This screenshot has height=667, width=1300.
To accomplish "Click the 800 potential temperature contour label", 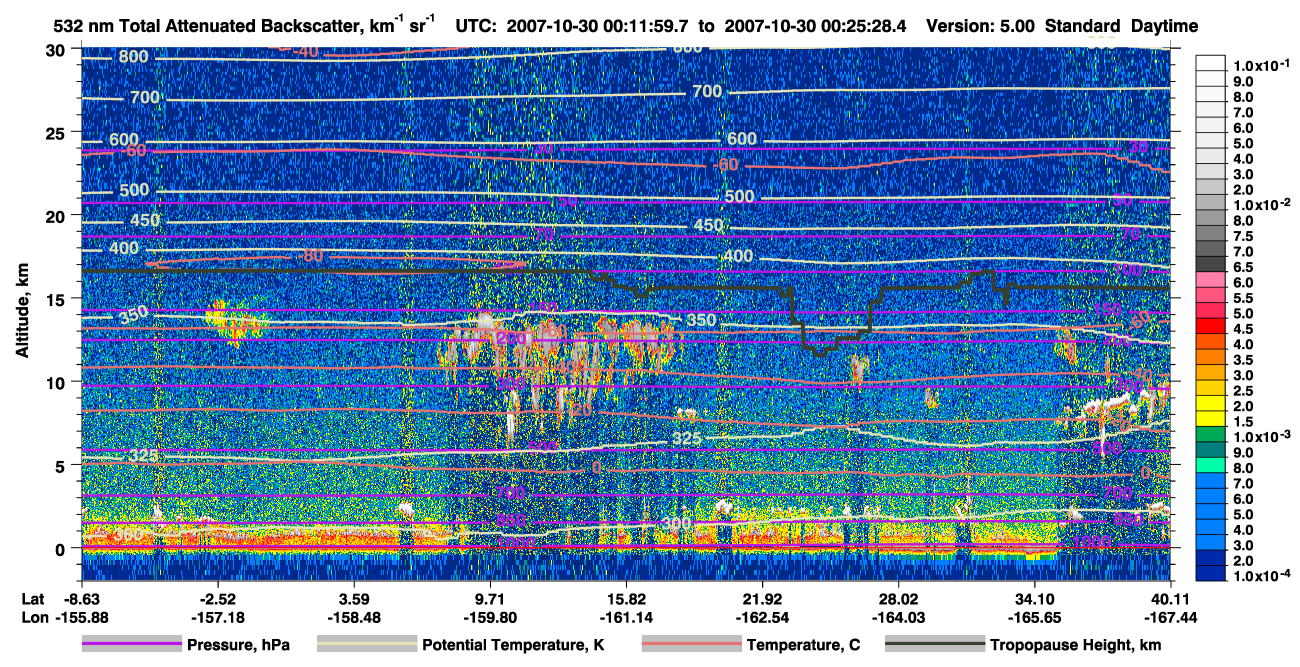I will 132,56.
